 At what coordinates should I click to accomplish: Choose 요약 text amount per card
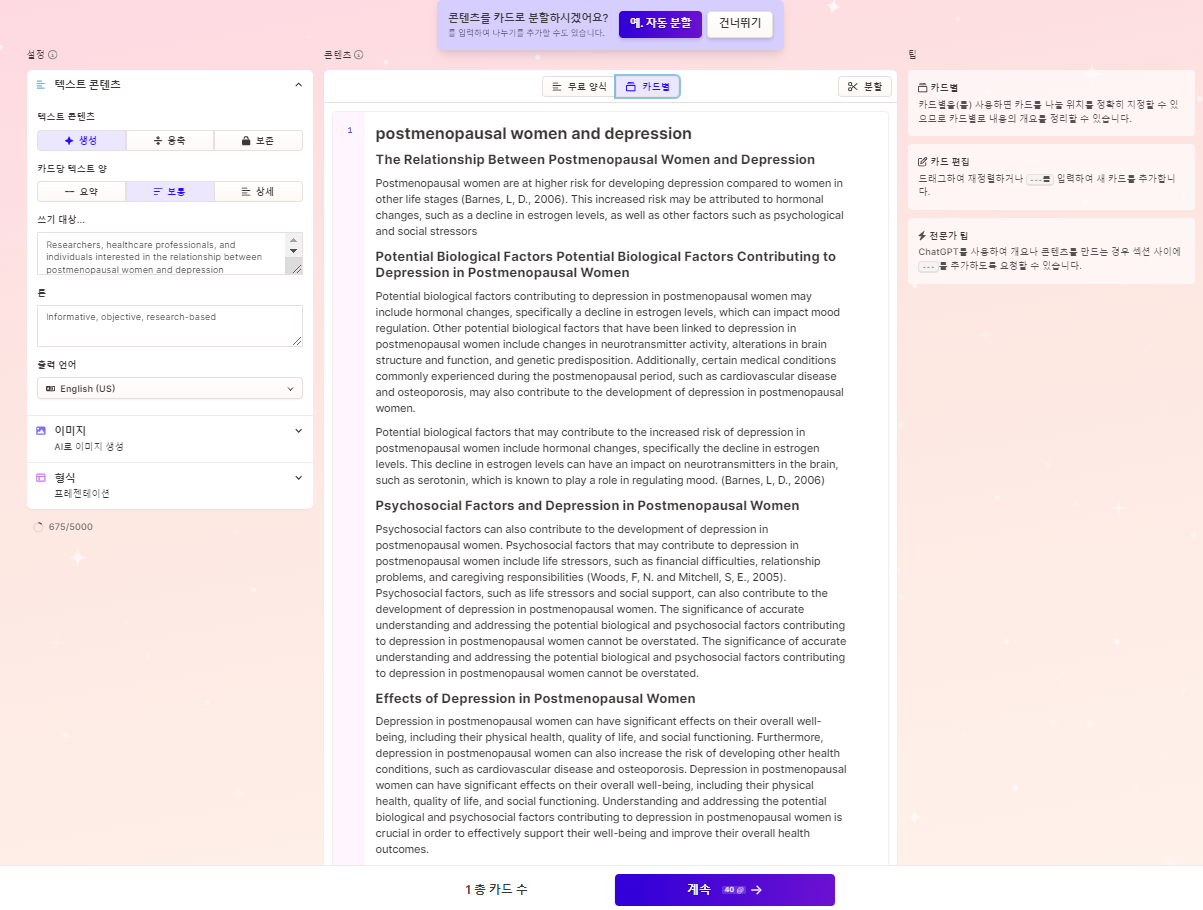[x=81, y=191]
